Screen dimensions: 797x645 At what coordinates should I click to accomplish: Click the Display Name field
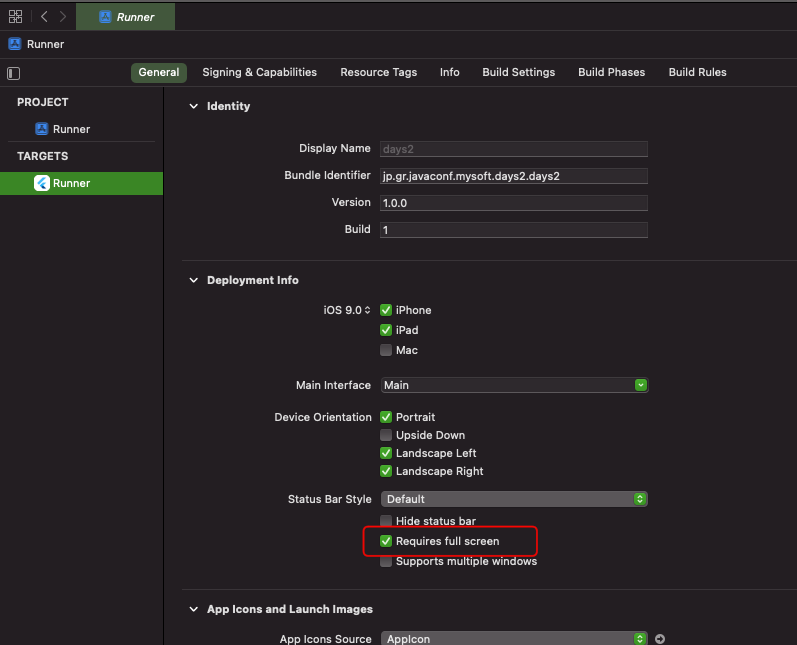513,149
